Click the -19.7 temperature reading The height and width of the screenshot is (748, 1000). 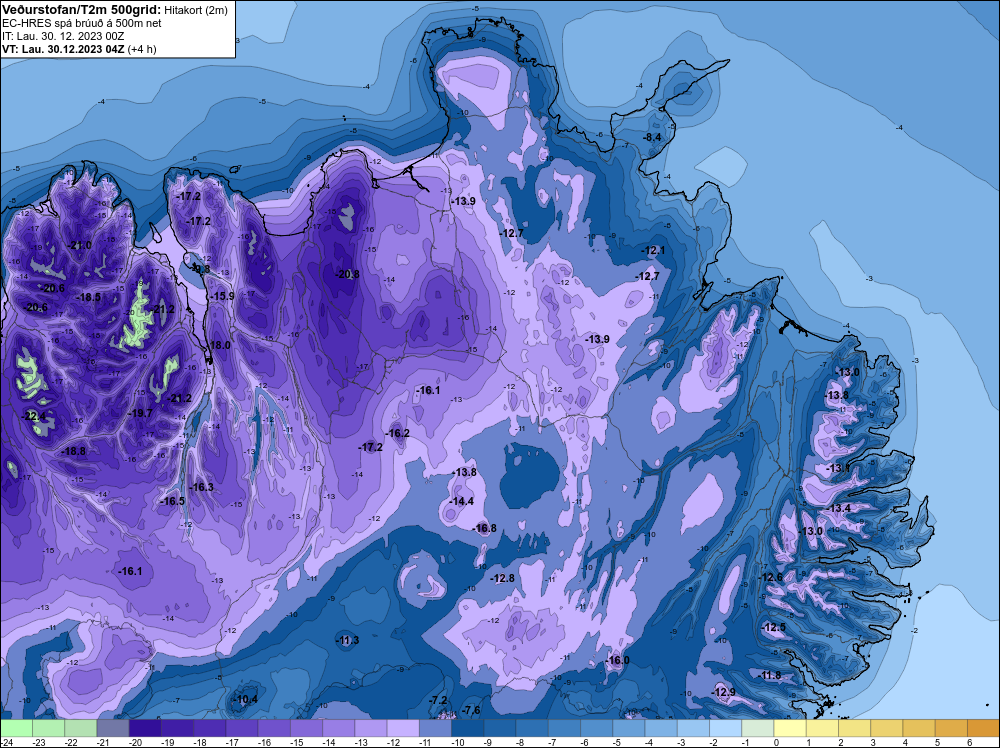[x=140, y=413]
